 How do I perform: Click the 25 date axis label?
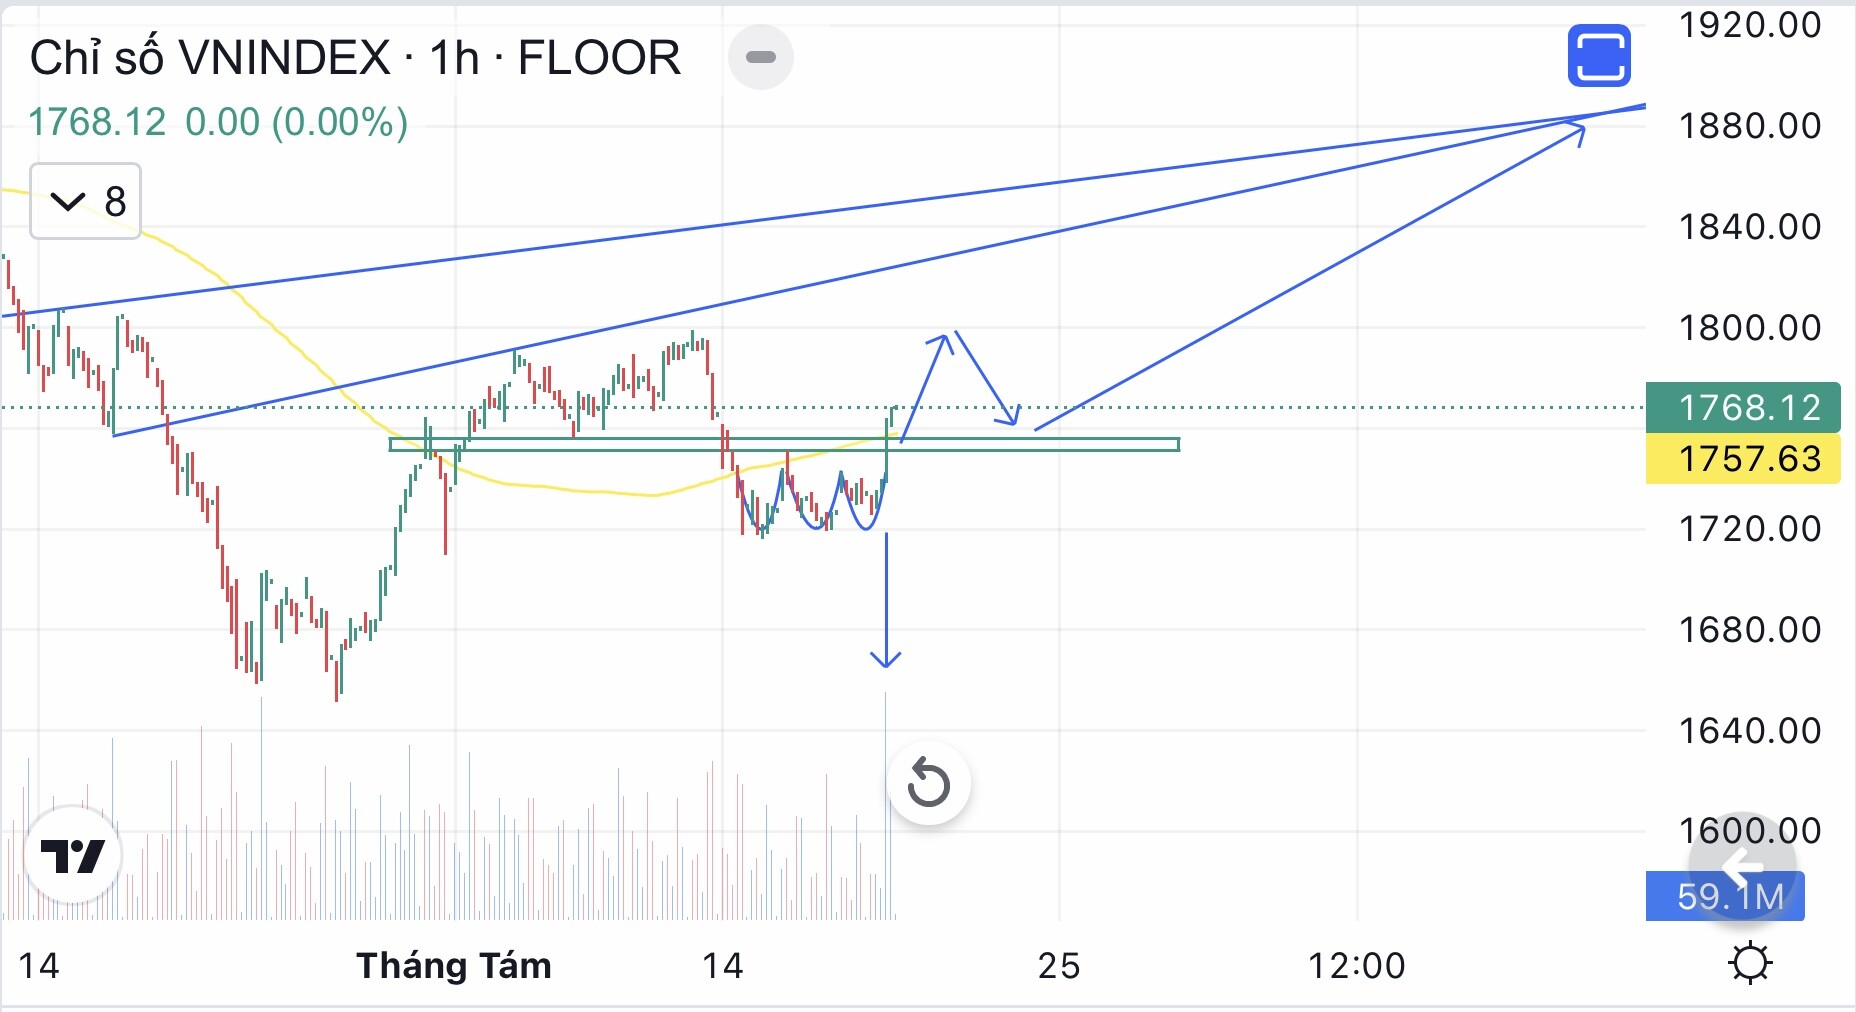pos(1059,966)
